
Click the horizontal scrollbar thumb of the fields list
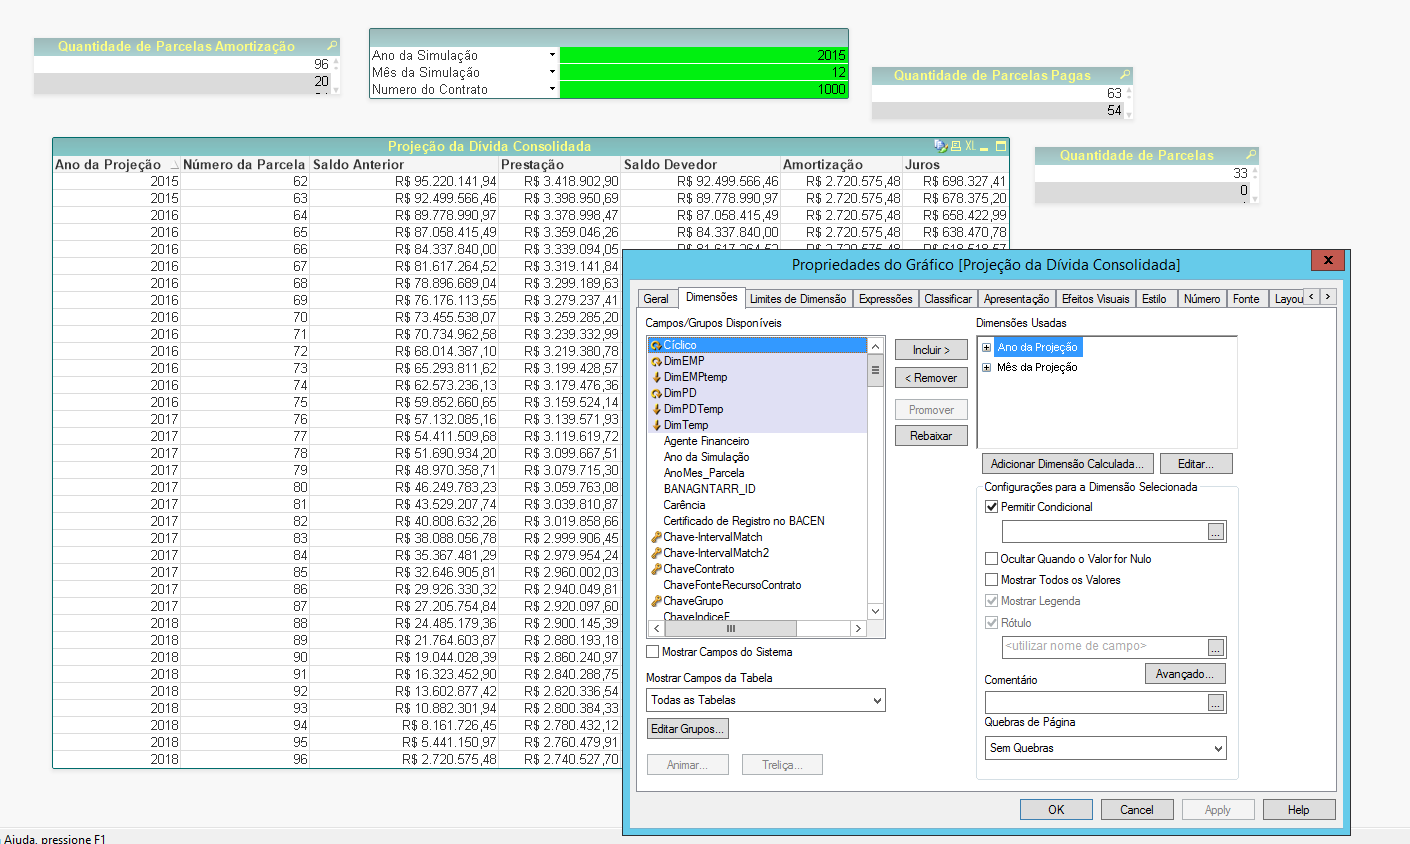tap(731, 629)
